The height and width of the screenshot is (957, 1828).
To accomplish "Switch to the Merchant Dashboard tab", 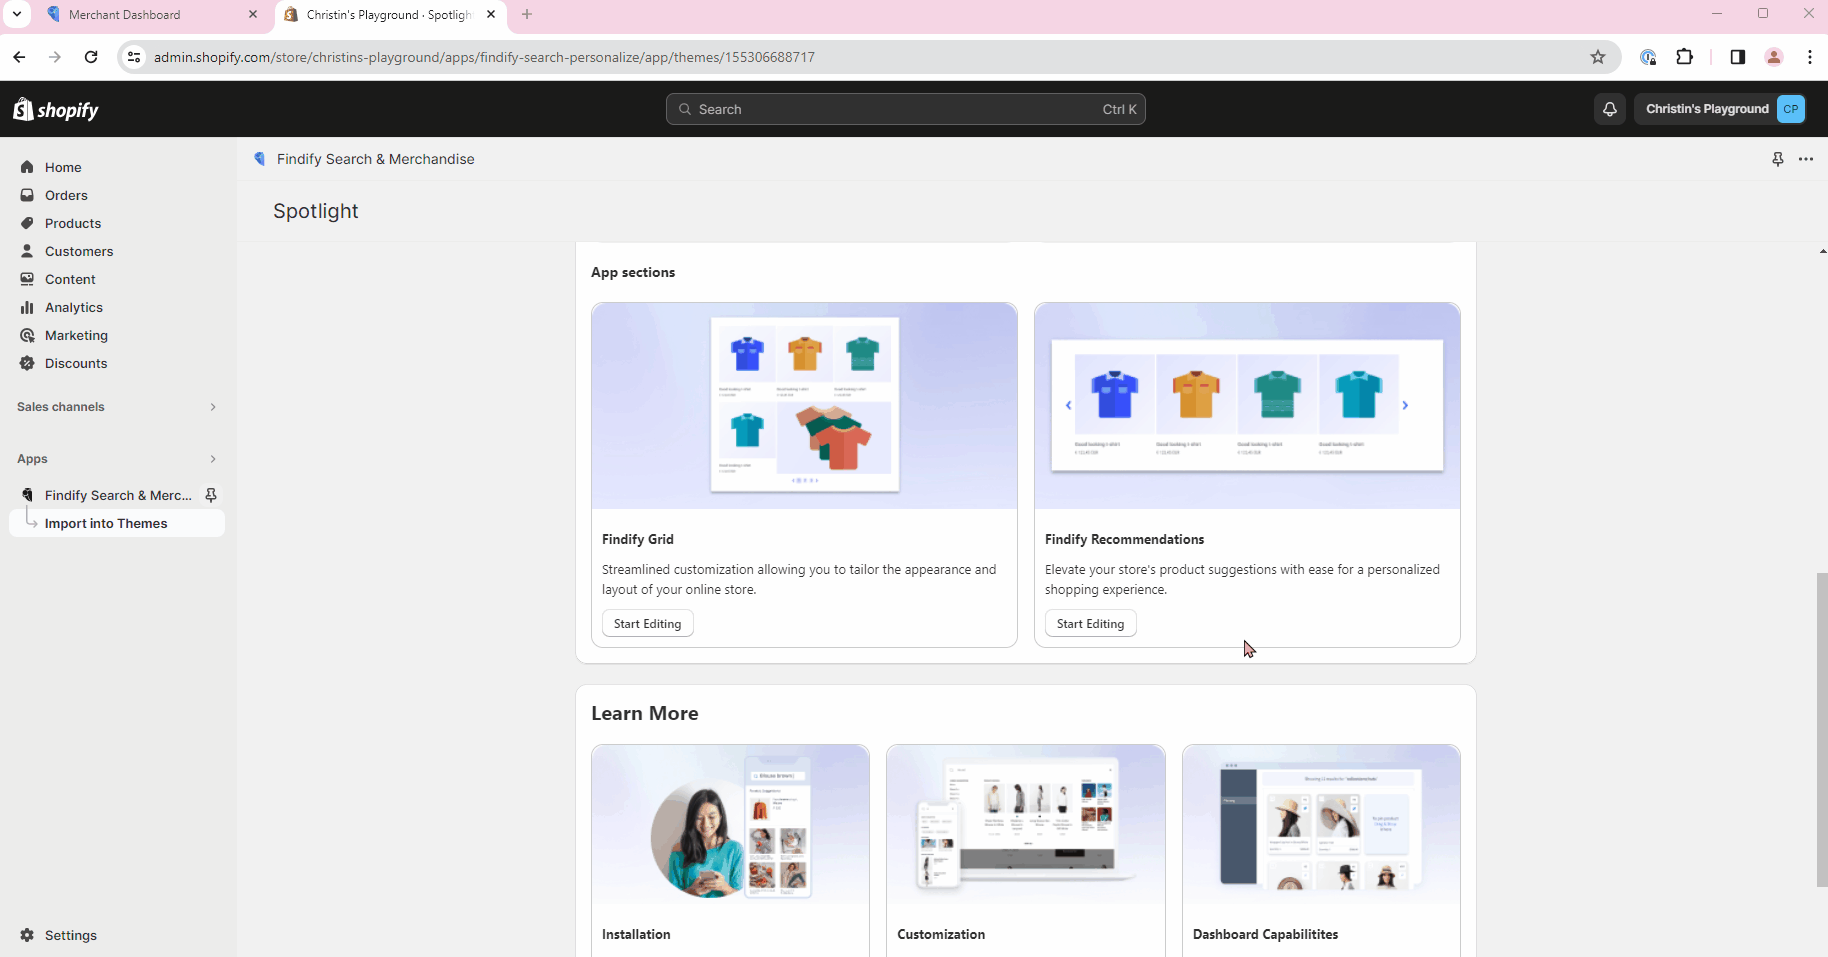I will click(151, 15).
